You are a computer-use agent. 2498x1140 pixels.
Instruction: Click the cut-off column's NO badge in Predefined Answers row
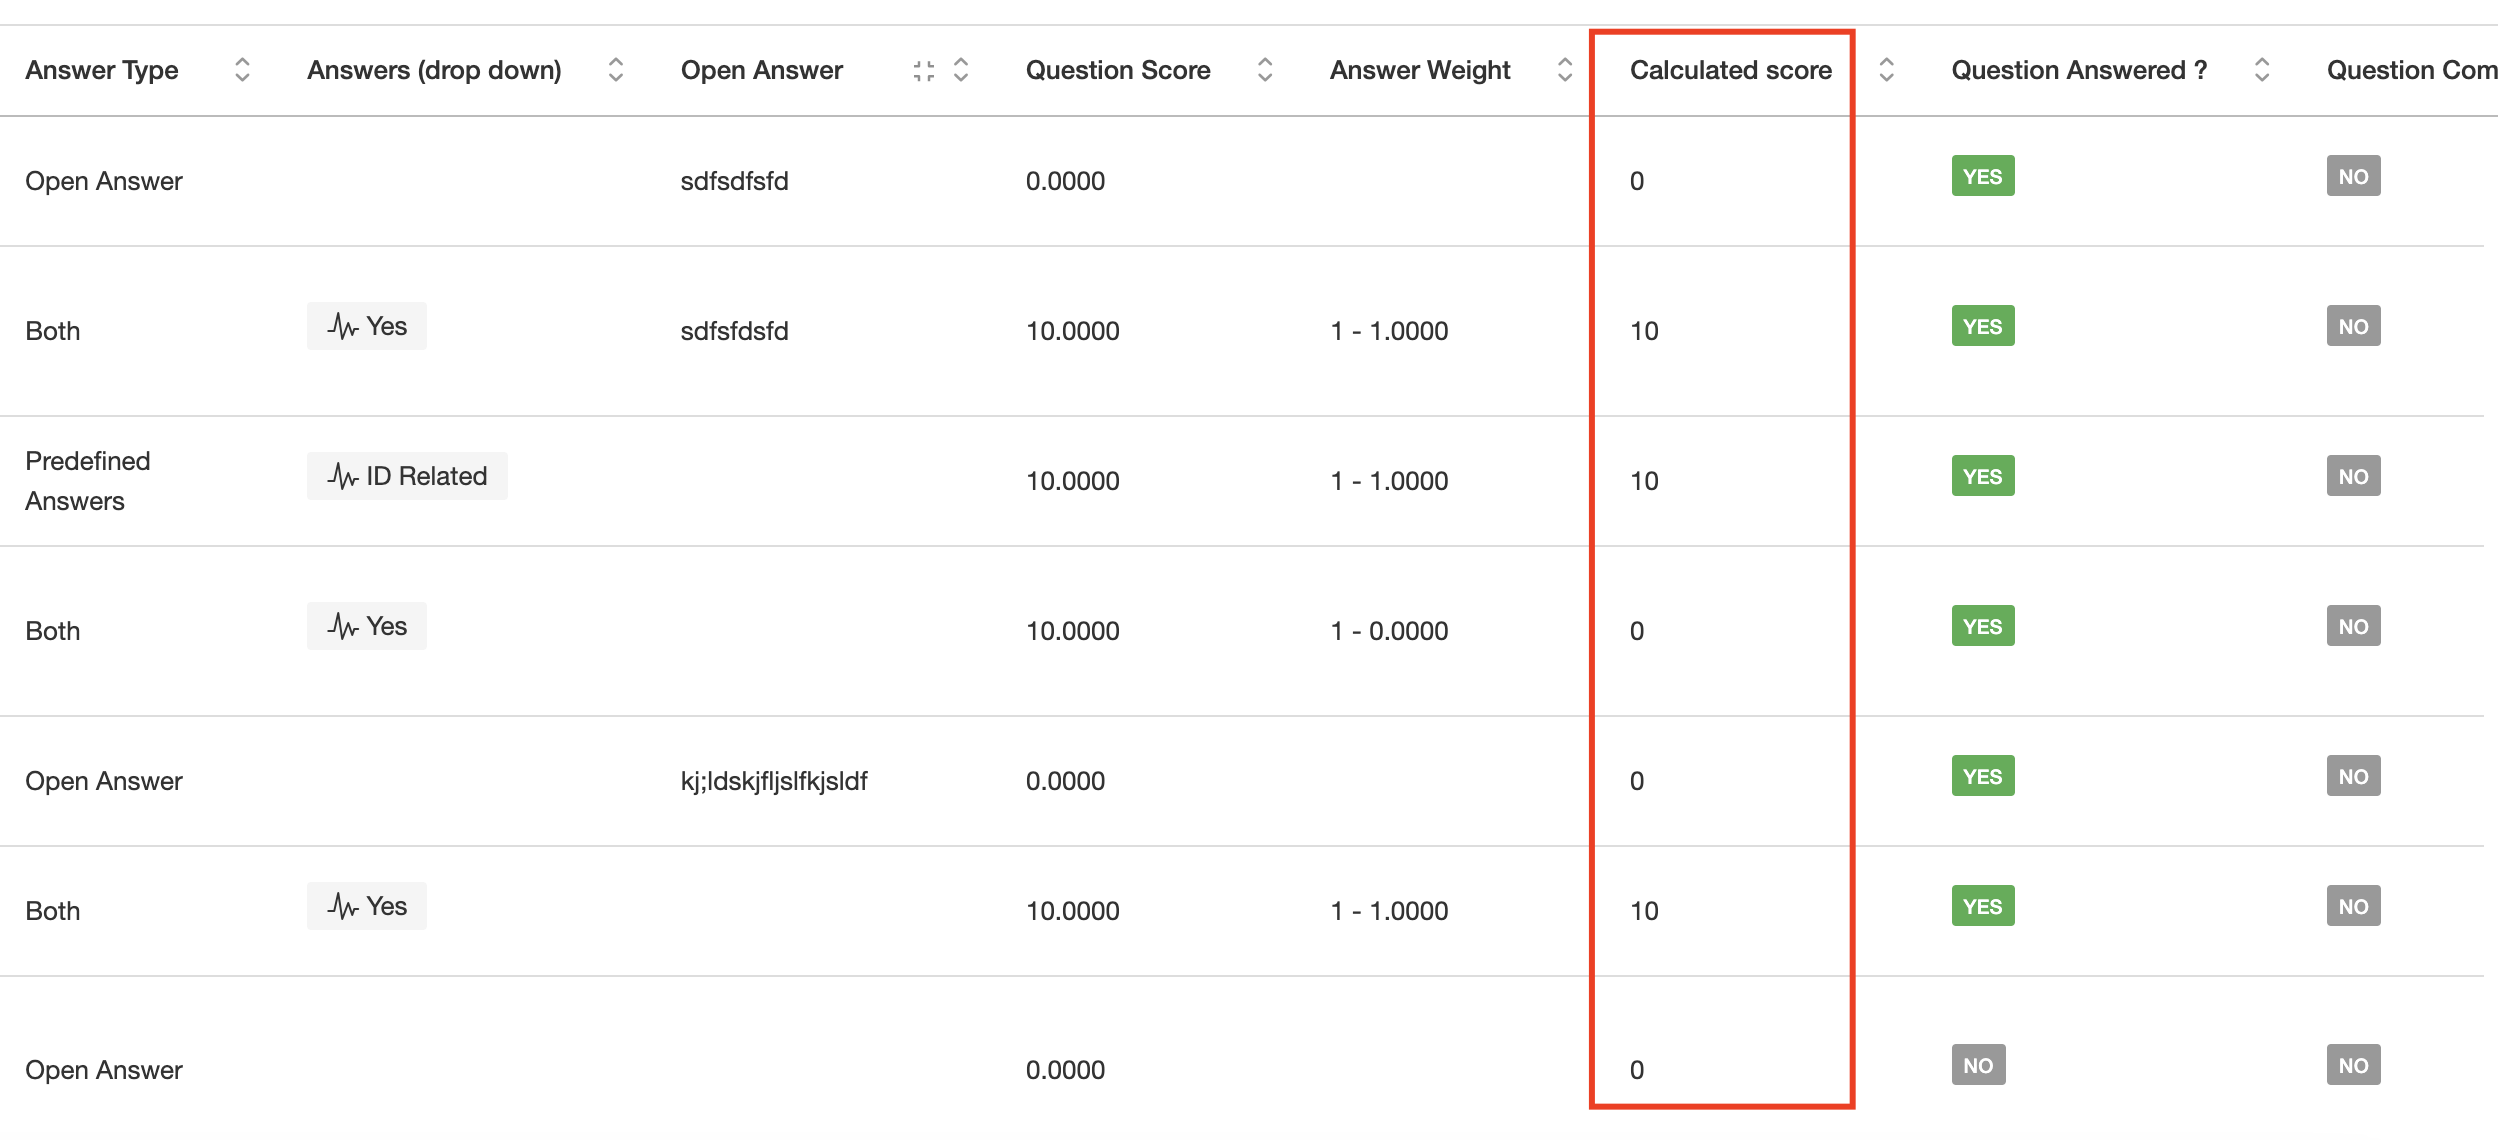(2354, 476)
